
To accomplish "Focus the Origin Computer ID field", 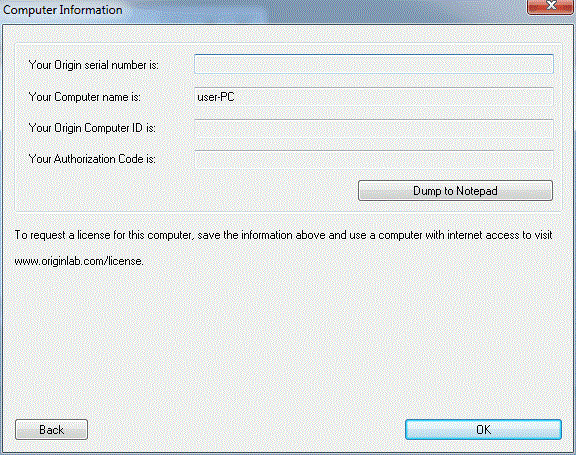I will point(374,128).
